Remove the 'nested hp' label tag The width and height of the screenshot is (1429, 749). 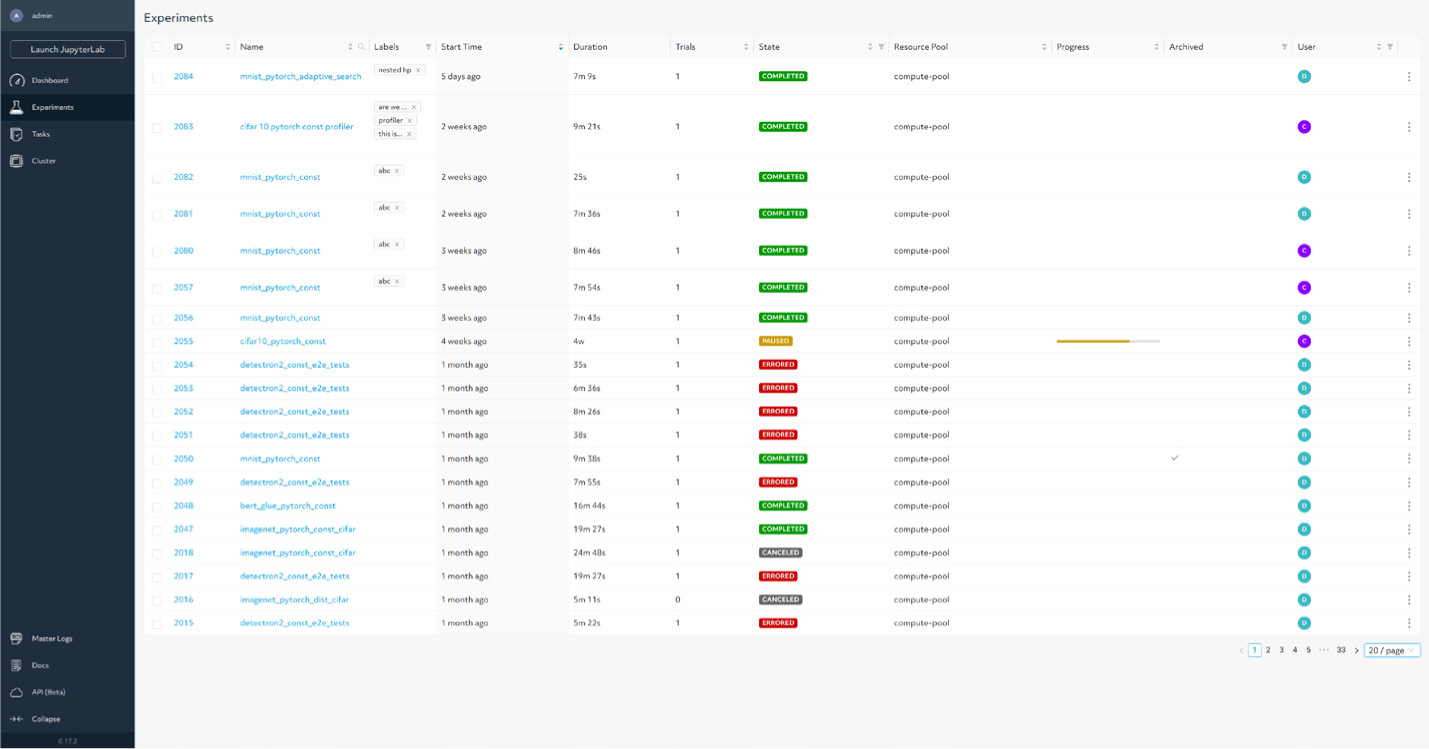[418, 70]
